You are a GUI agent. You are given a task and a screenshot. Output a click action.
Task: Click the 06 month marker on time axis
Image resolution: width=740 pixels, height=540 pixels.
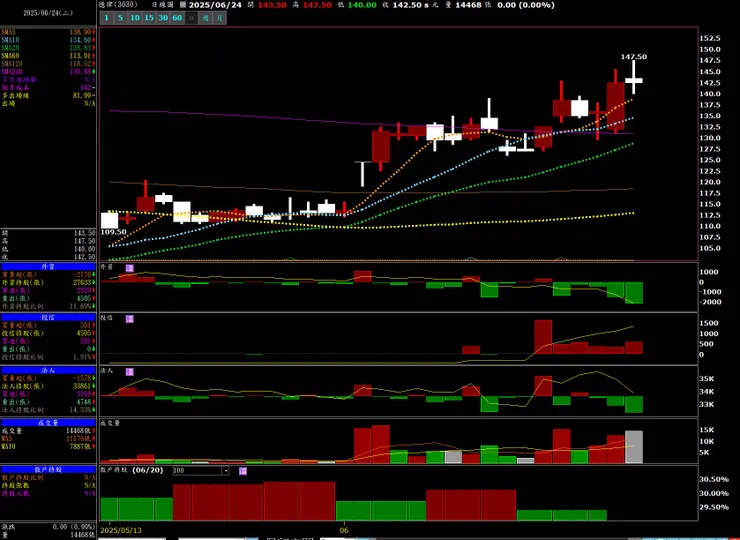[344, 530]
